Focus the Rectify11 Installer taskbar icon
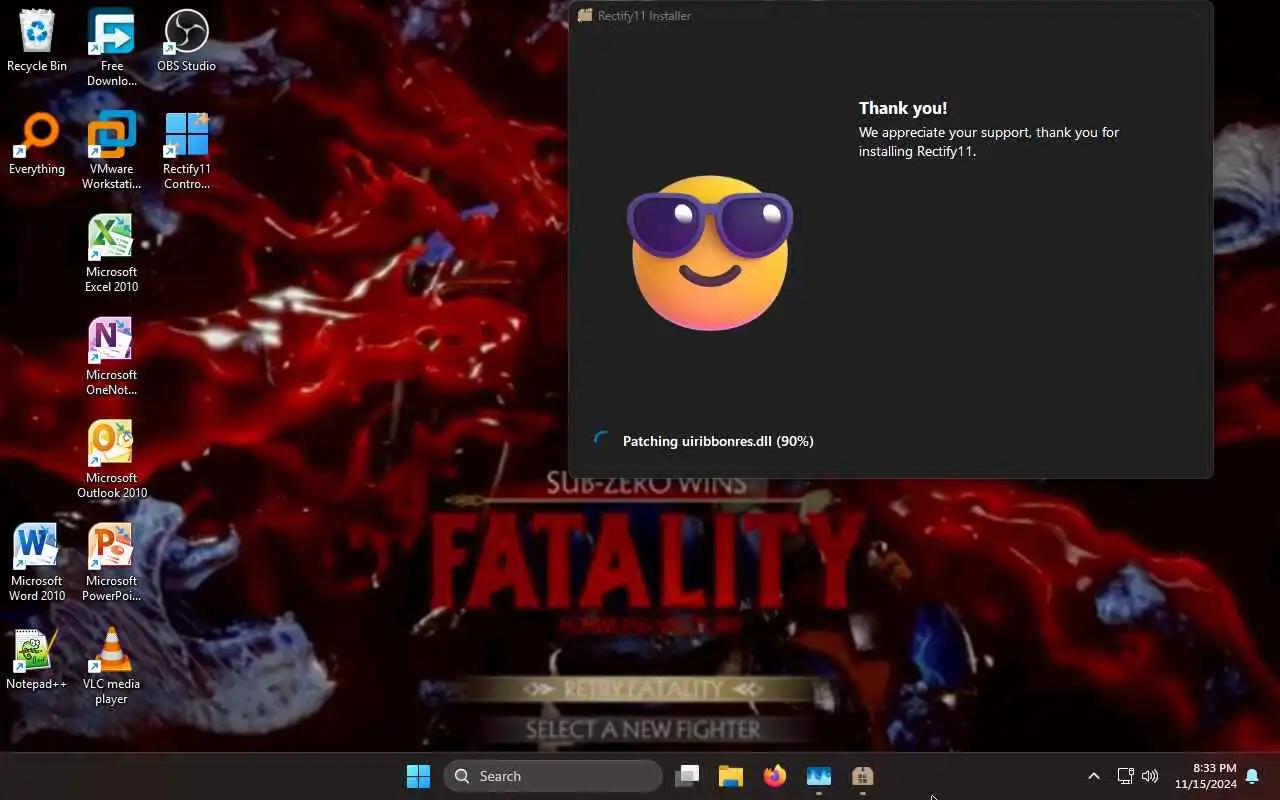This screenshot has height=800, width=1280. tap(863, 776)
